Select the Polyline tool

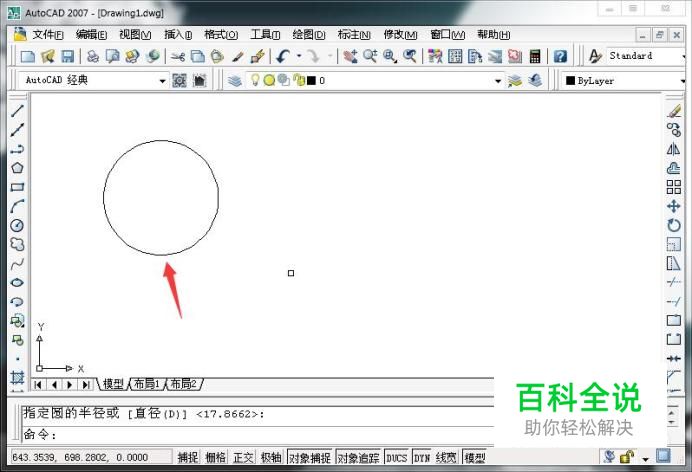click(17, 149)
